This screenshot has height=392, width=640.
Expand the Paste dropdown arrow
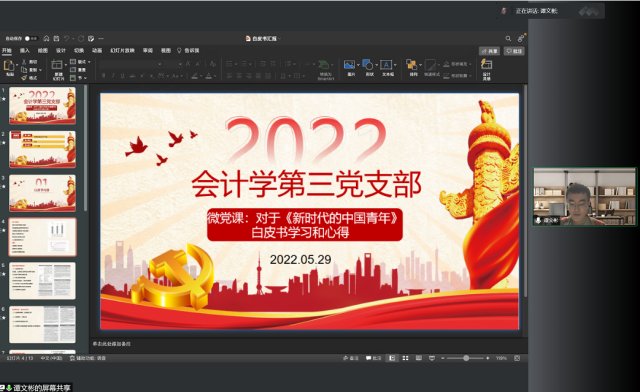[17, 65]
